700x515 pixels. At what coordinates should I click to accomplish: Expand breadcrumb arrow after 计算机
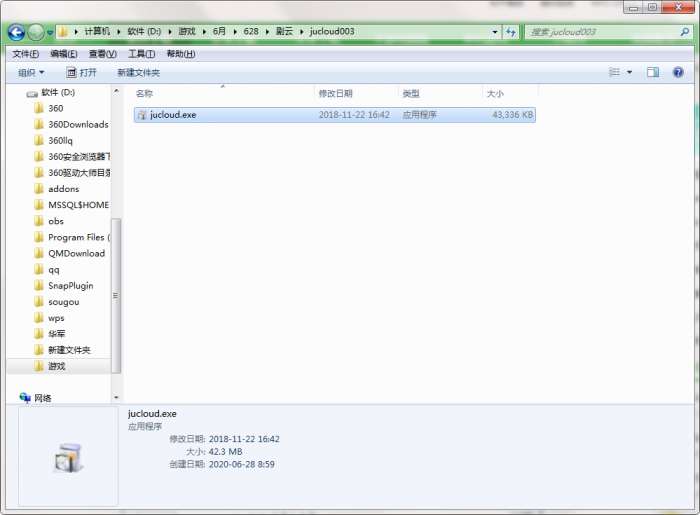point(119,32)
